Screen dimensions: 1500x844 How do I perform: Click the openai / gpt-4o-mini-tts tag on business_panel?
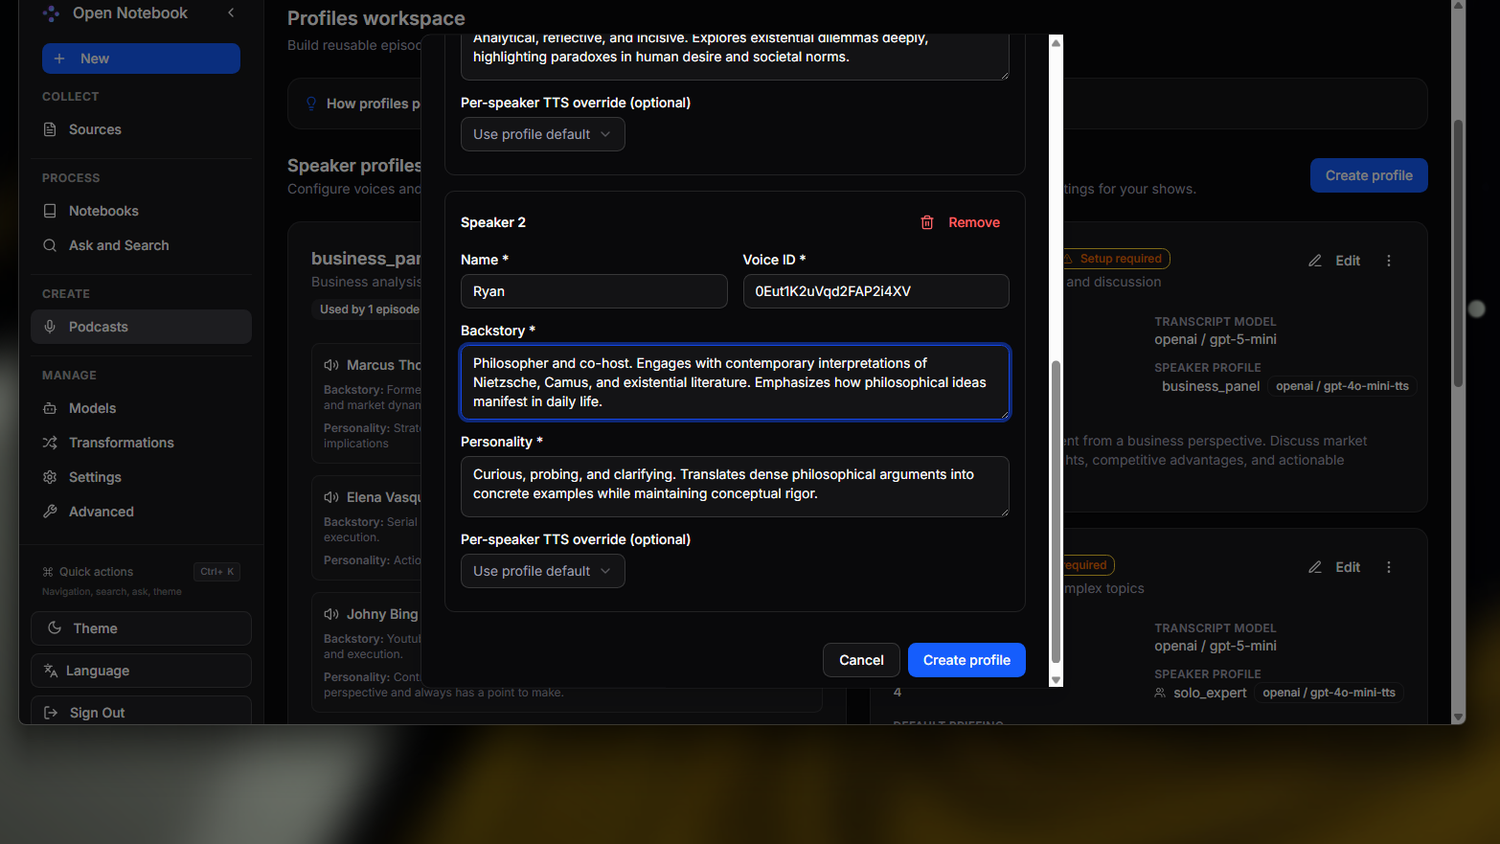pos(1342,386)
